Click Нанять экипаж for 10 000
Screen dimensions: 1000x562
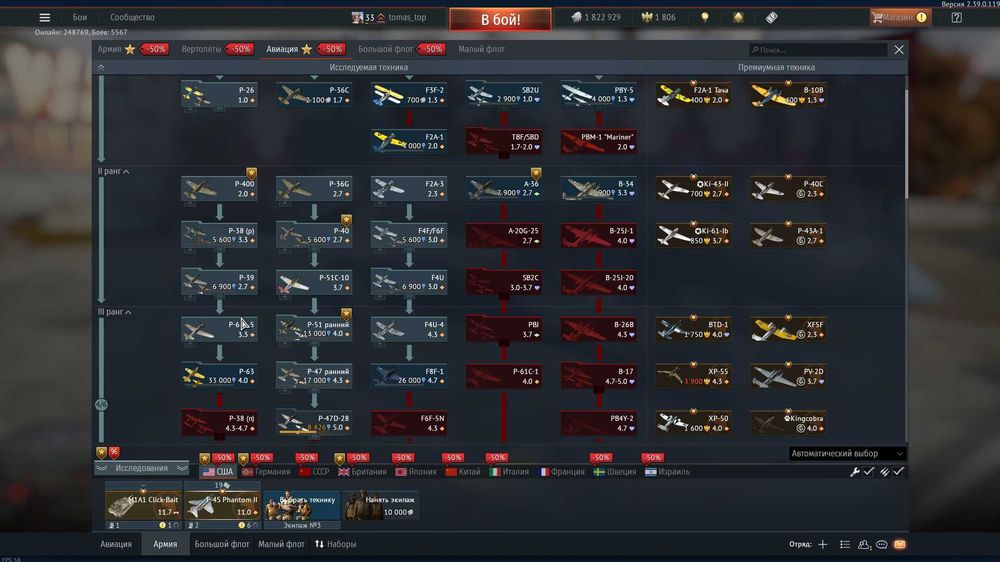tap(381, 505)
